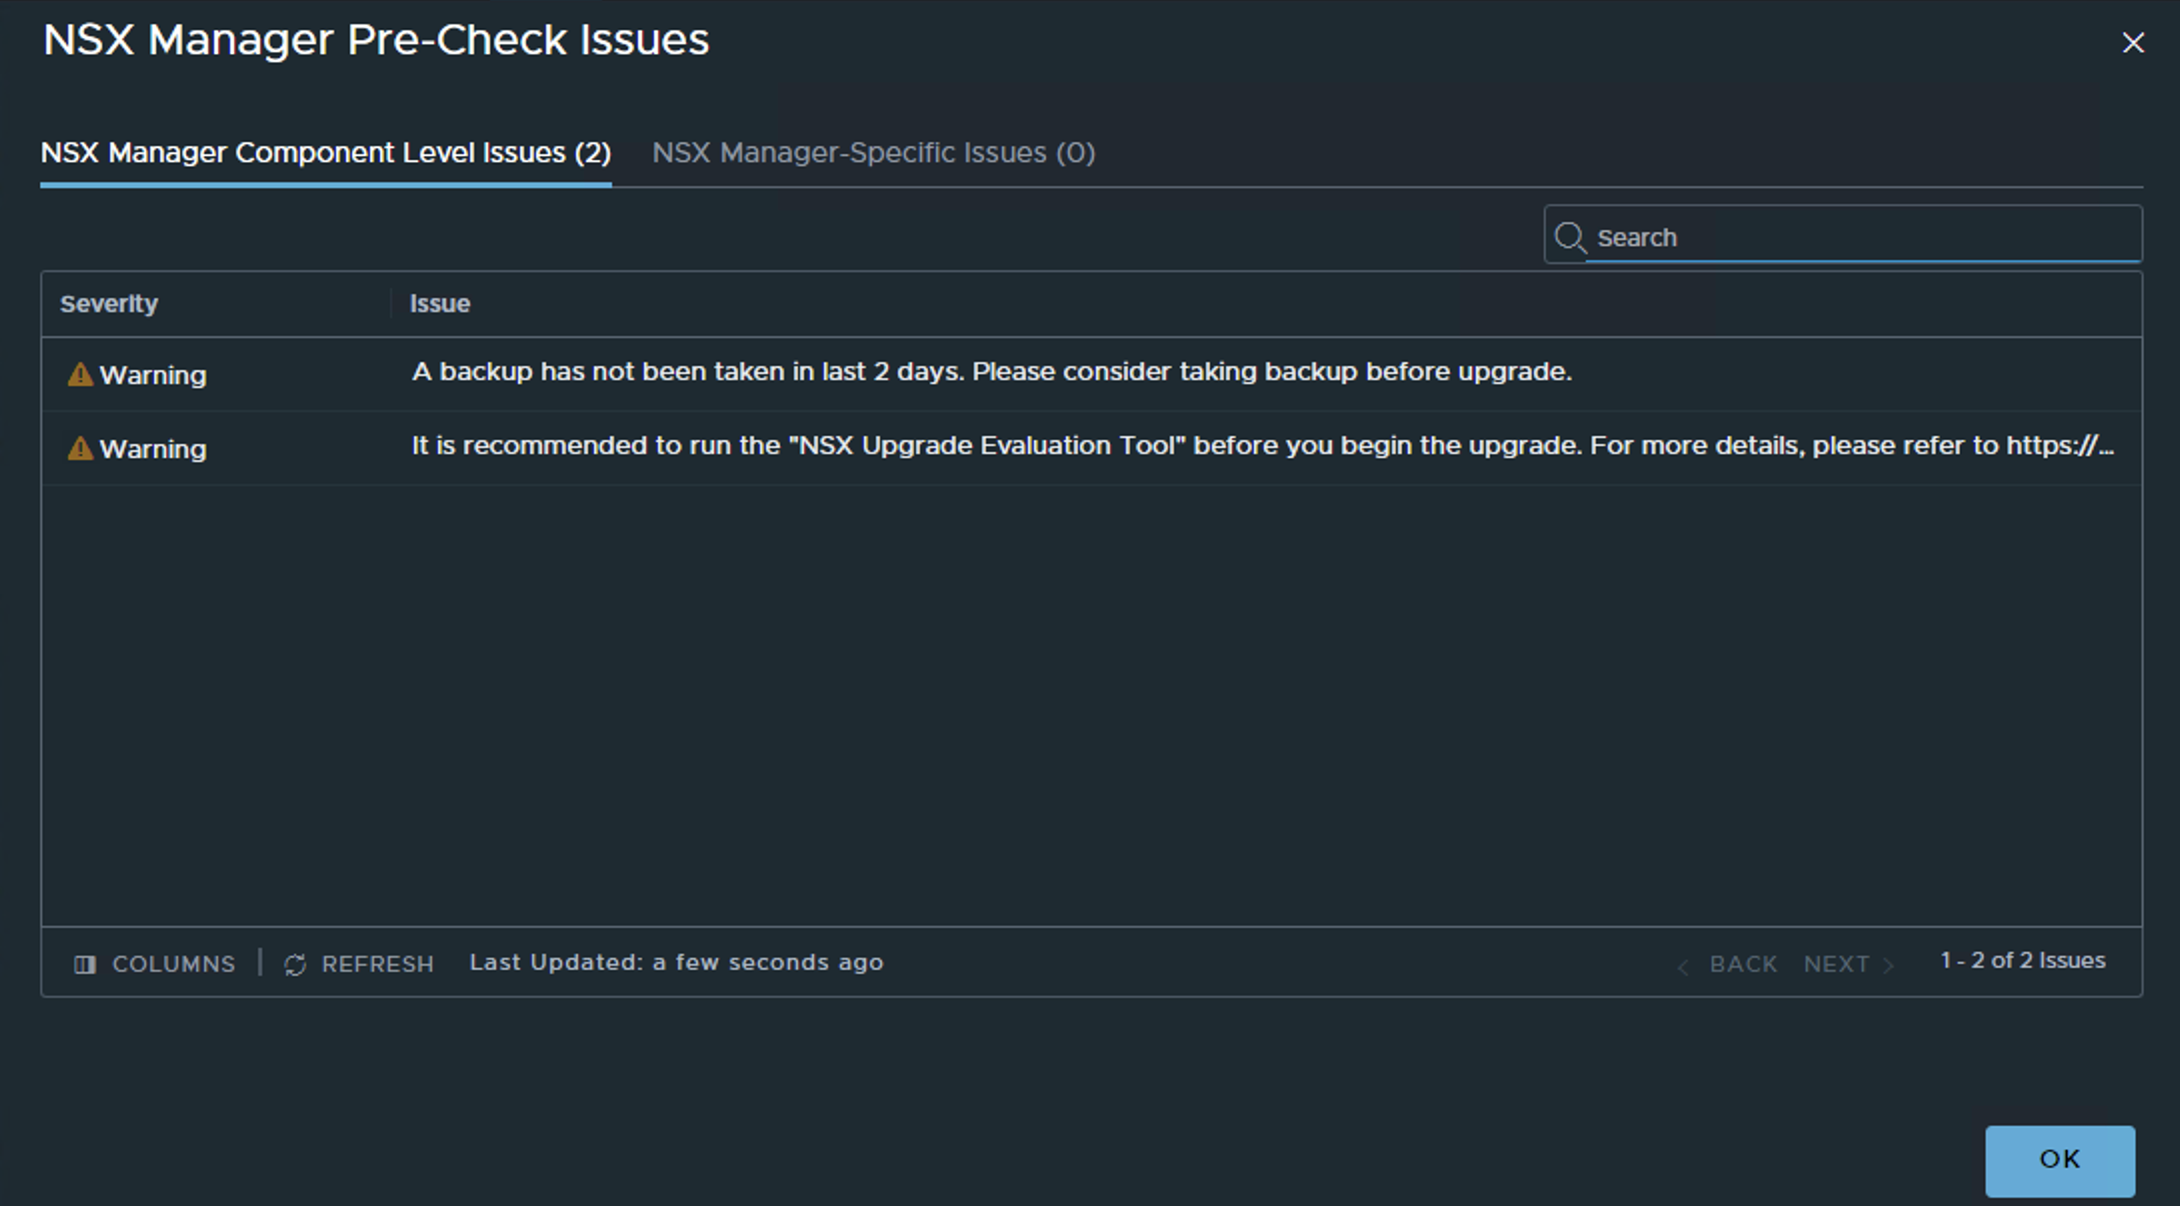Click the NEXT pagination button

point(1836,964)
